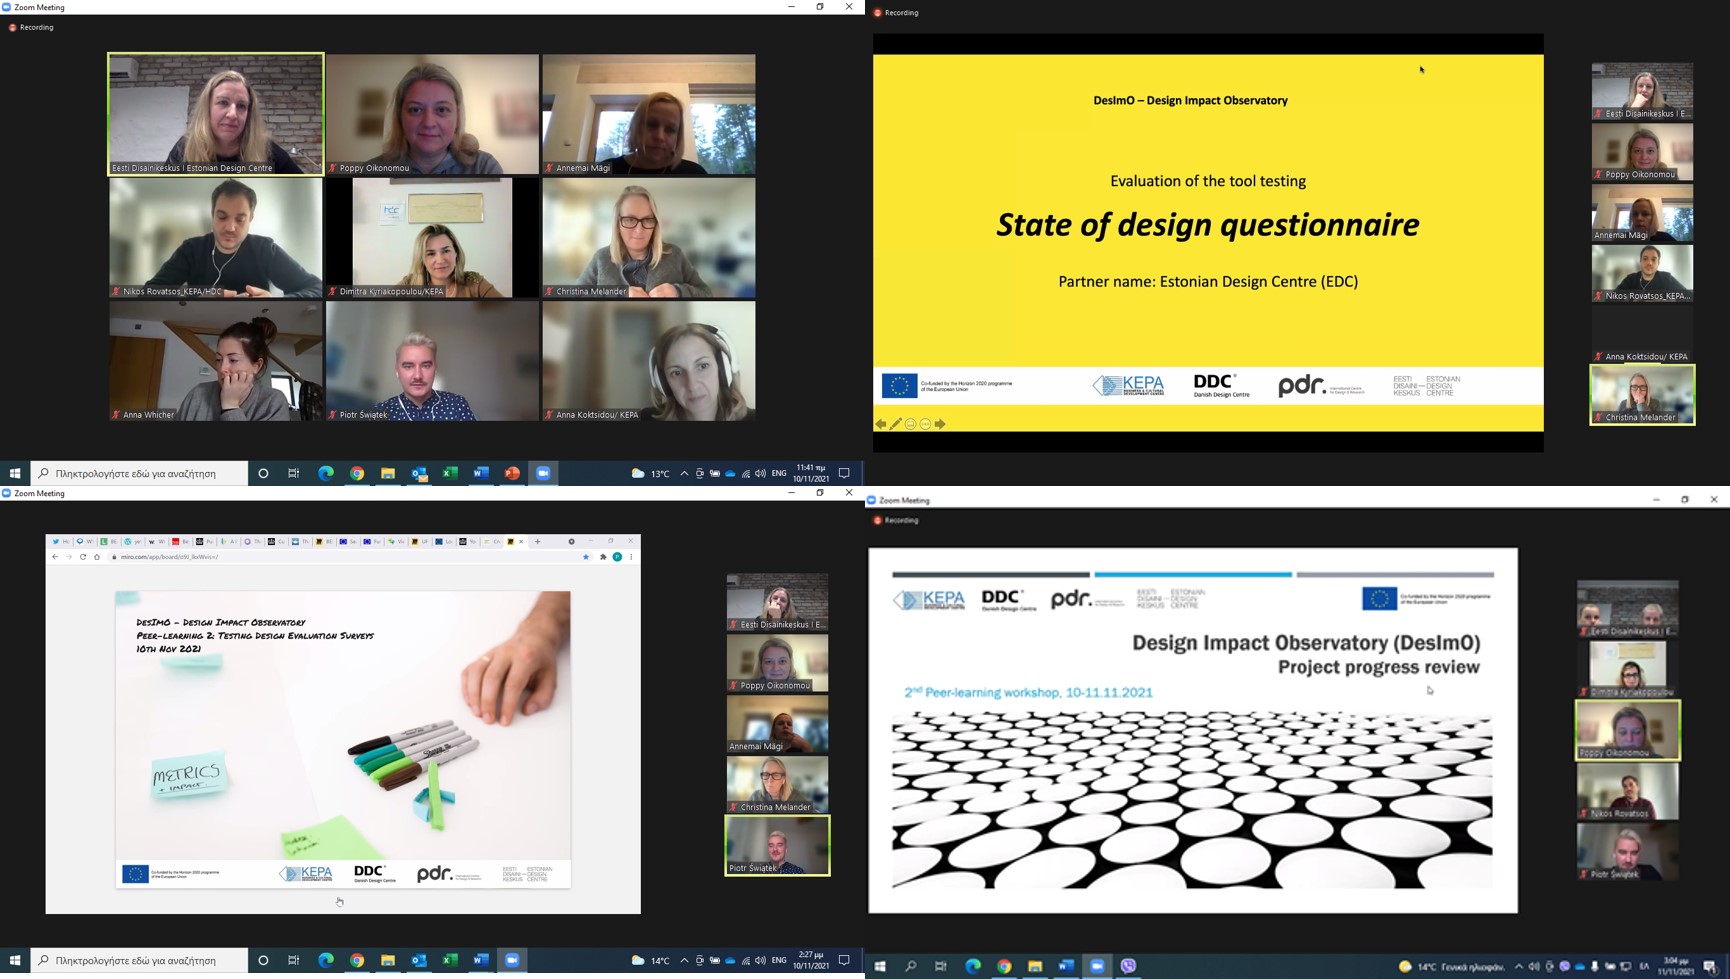Select Dimitra Kyriakopoulou/KEPA tile in gallery
The width and height of the screenshot is (1730, 979).
(x=432, y=238)
